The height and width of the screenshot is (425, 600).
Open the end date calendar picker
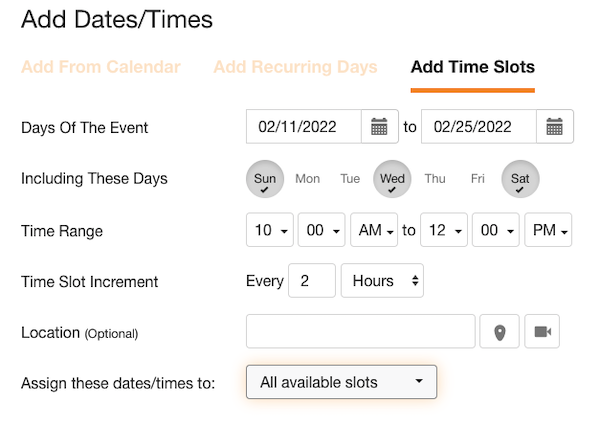pos(555,127)
